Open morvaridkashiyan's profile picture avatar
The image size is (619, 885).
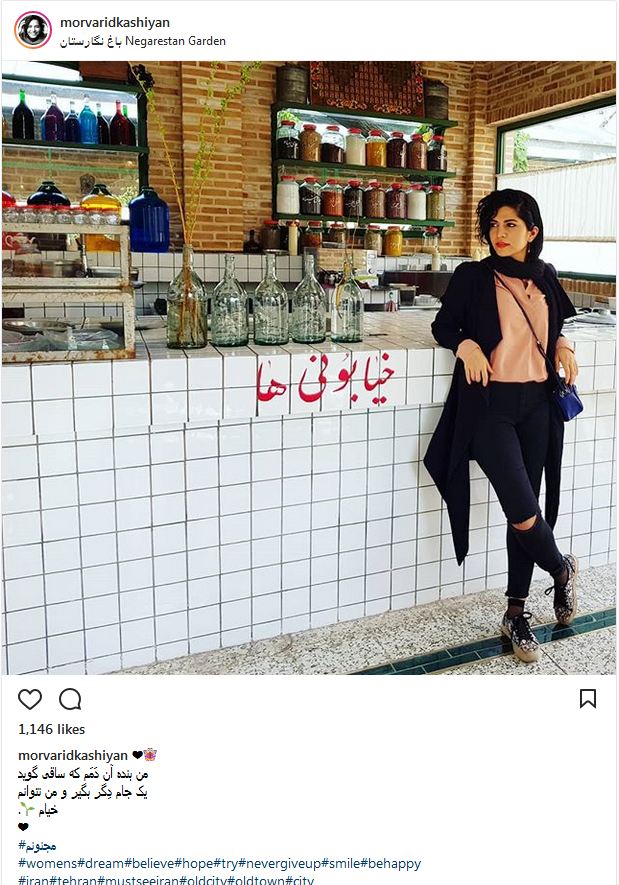pyautogui.click(x=33, y=30)
